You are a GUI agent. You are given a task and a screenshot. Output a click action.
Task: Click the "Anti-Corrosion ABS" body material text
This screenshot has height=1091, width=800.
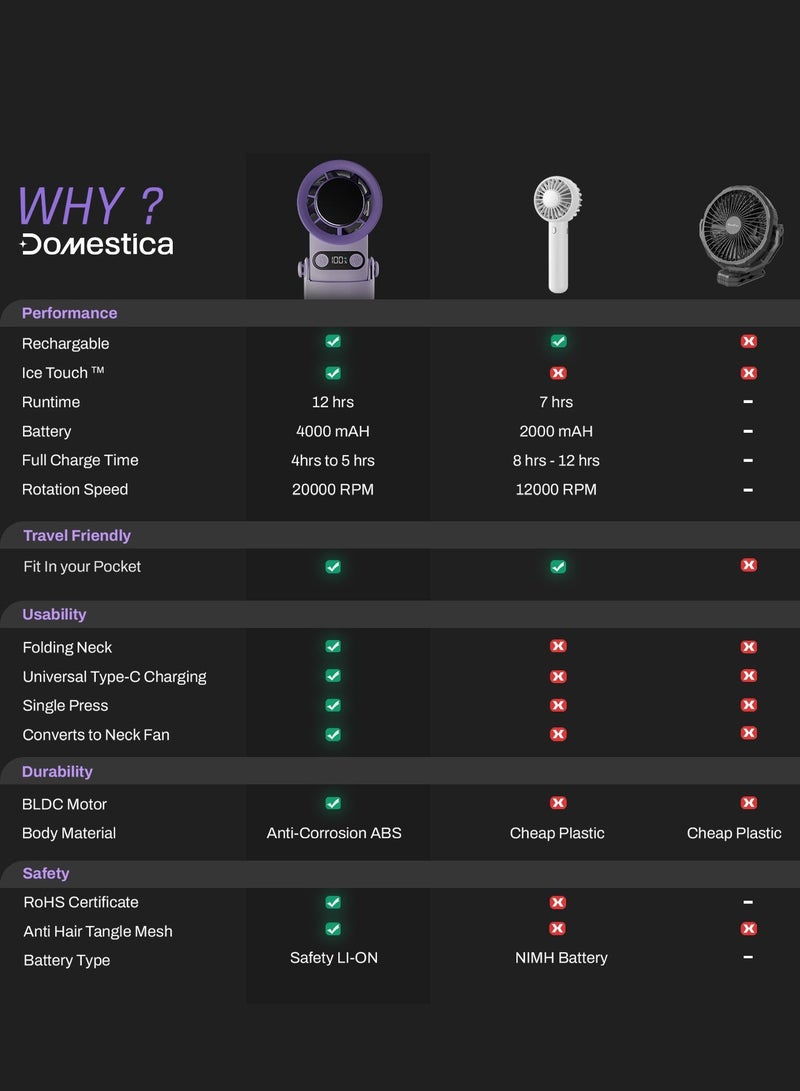pyautogui.click(x=334, y=833)
